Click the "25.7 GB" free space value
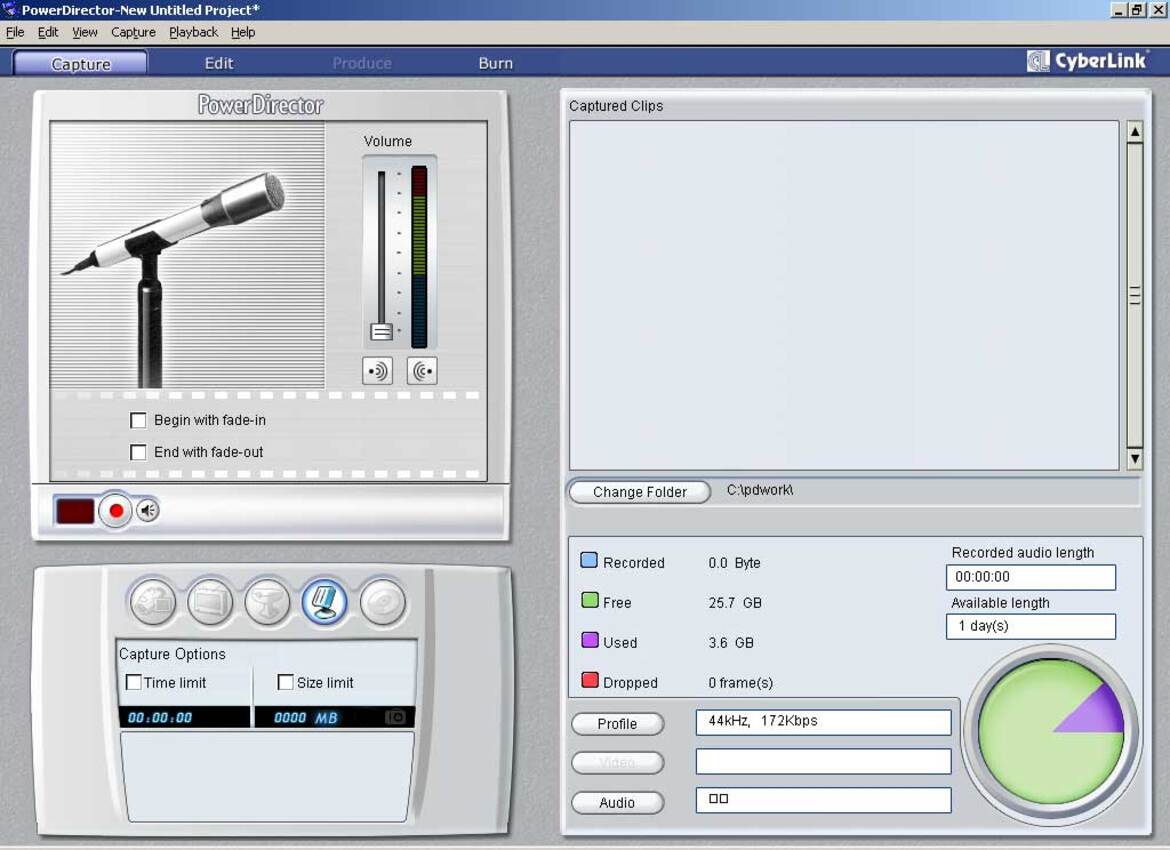The image size is (1170, 850). point(735,602)
